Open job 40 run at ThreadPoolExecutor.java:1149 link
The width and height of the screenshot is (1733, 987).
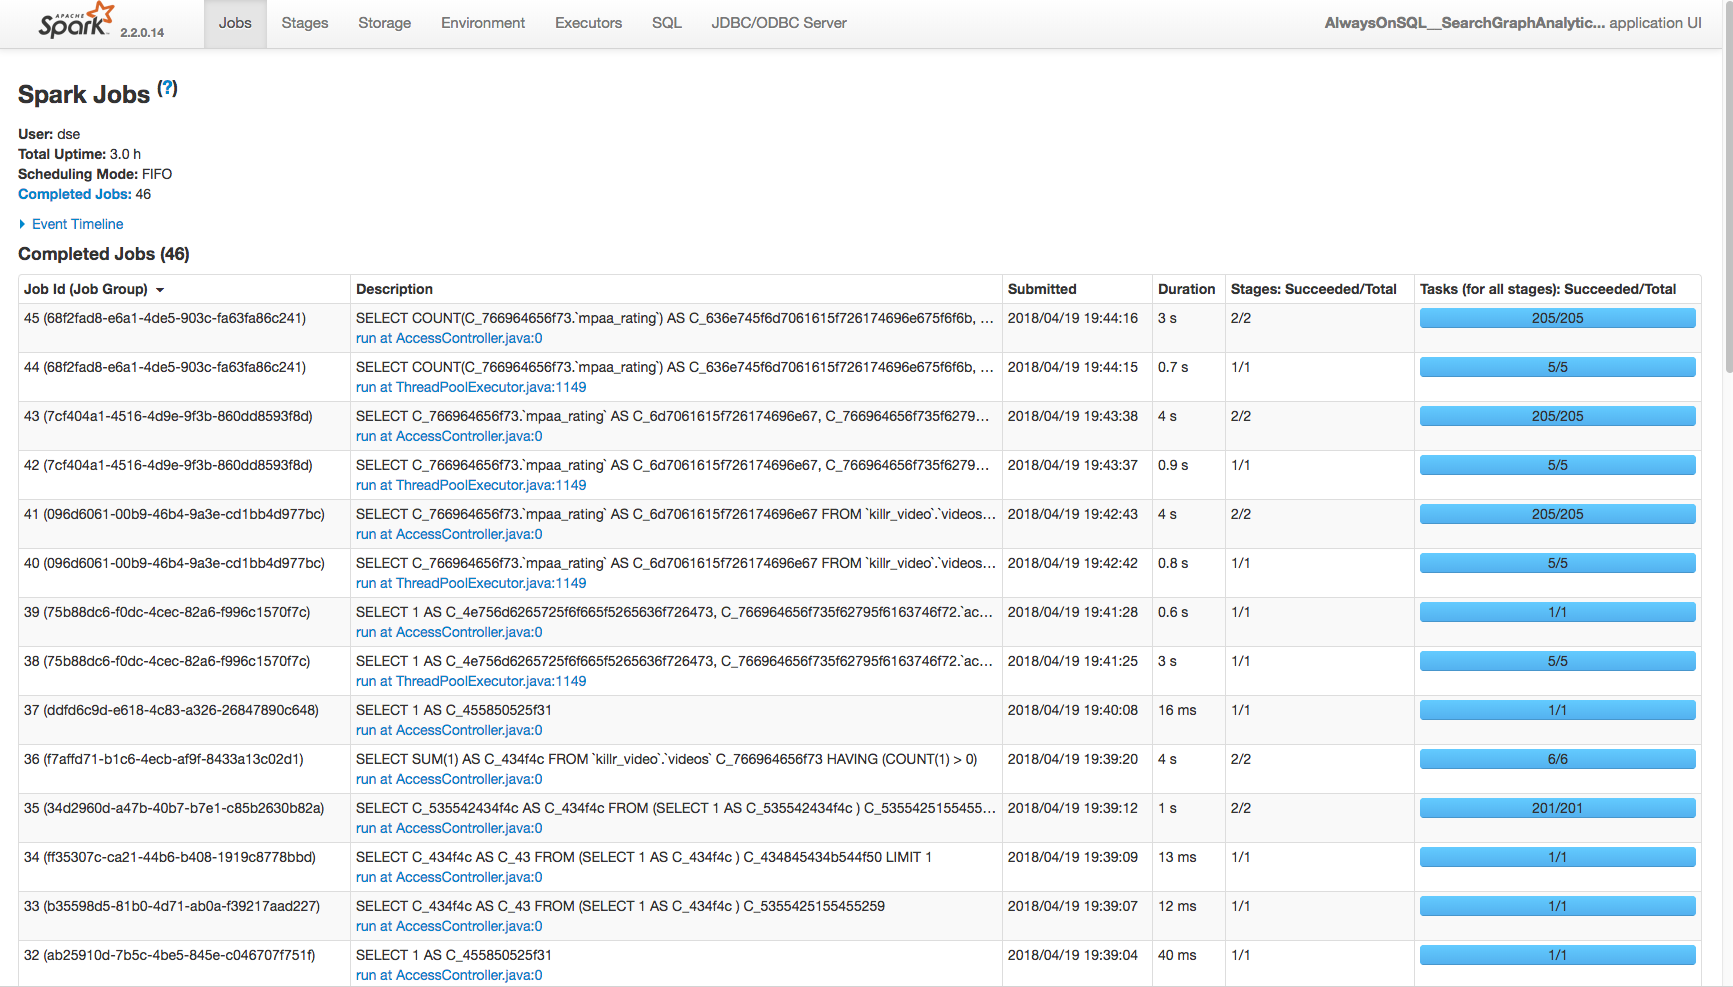pos(471,583)
